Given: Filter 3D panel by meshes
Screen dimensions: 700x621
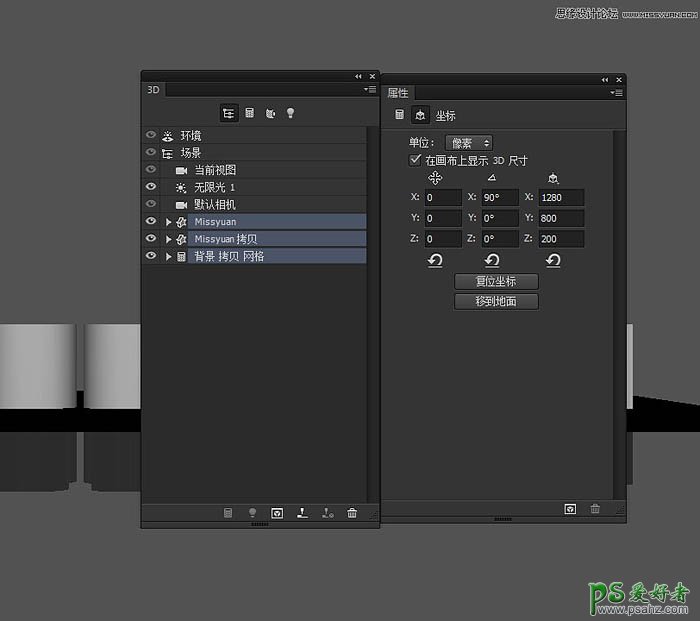Looking at the screenshot, I should 249,114.
